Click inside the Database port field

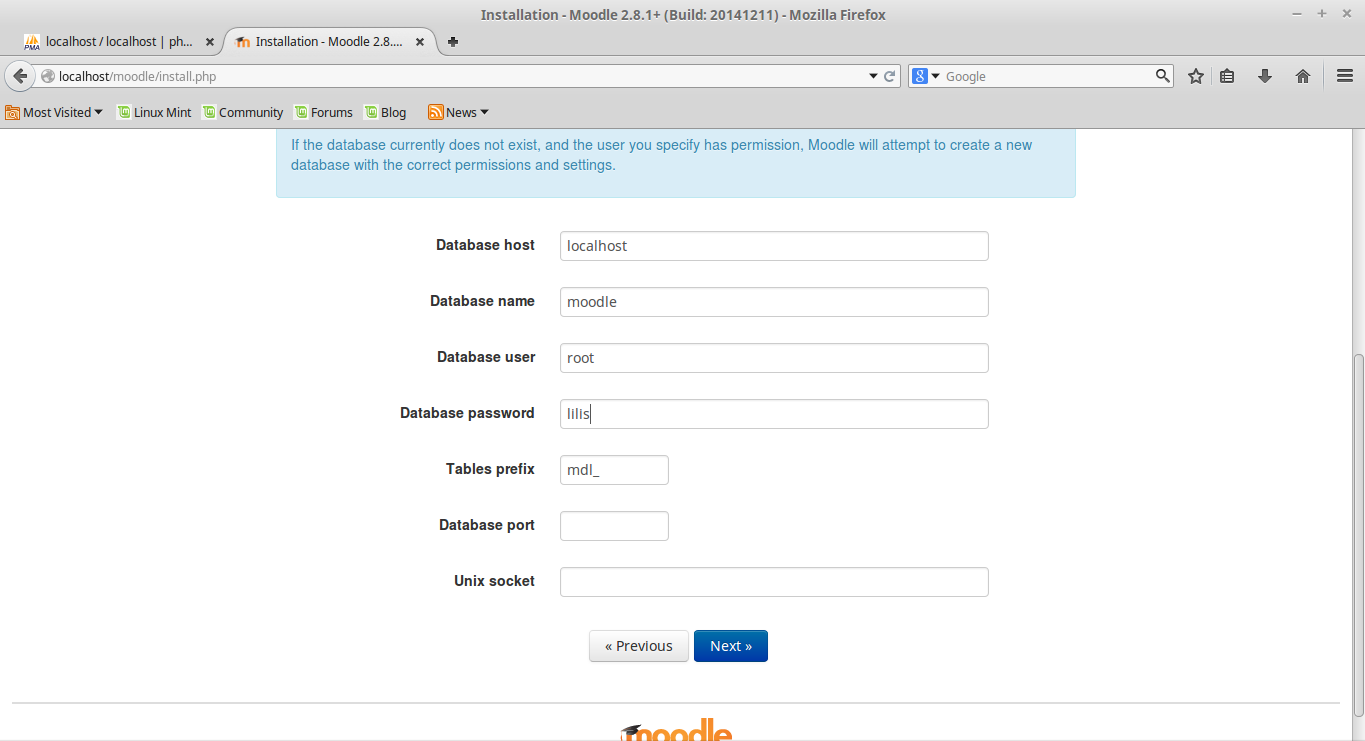pyautogui.click(x=613, y=525)
